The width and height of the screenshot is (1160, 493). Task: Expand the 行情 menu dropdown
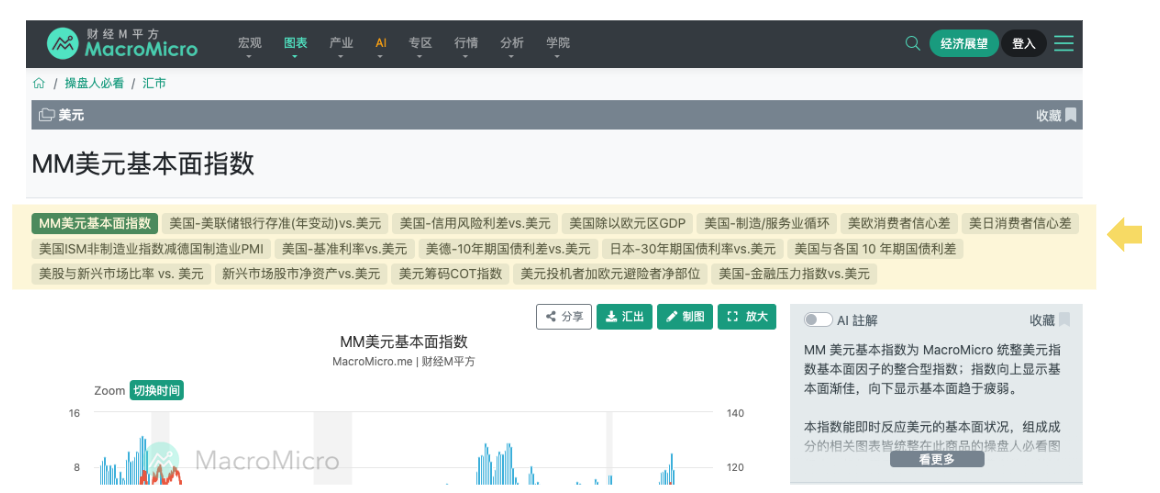[x=466, y=47]
